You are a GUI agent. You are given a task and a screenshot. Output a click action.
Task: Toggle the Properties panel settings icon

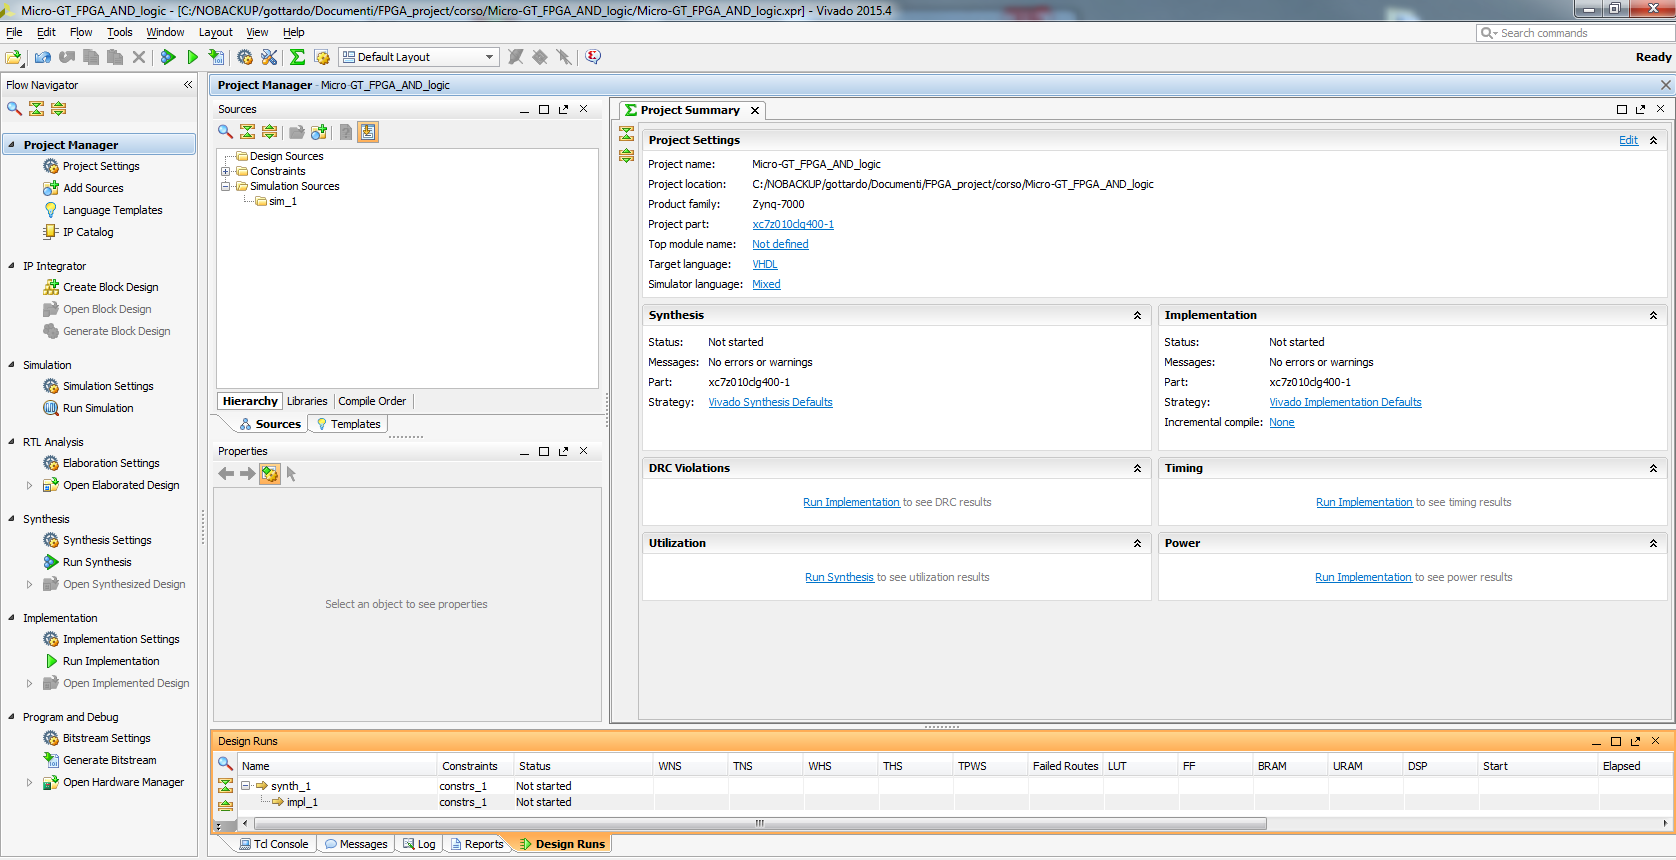pyautogui.click(x=270, y=474)
